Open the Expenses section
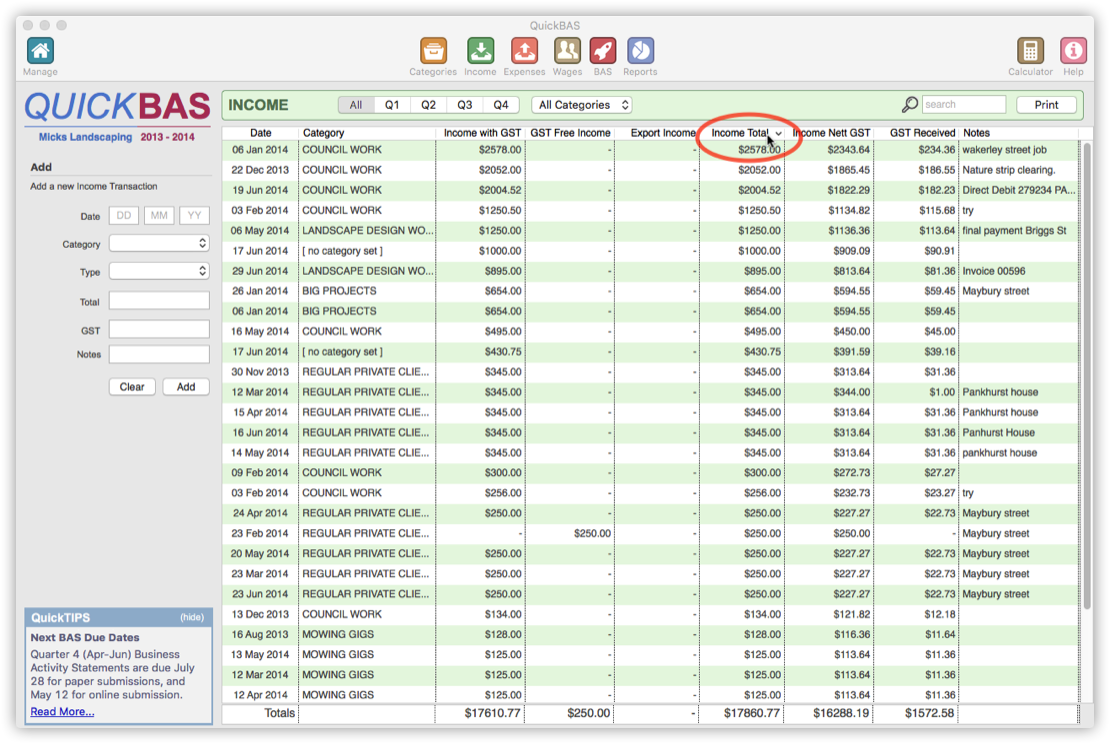This screenshot has height=744, width=1110. click(524, 48)
